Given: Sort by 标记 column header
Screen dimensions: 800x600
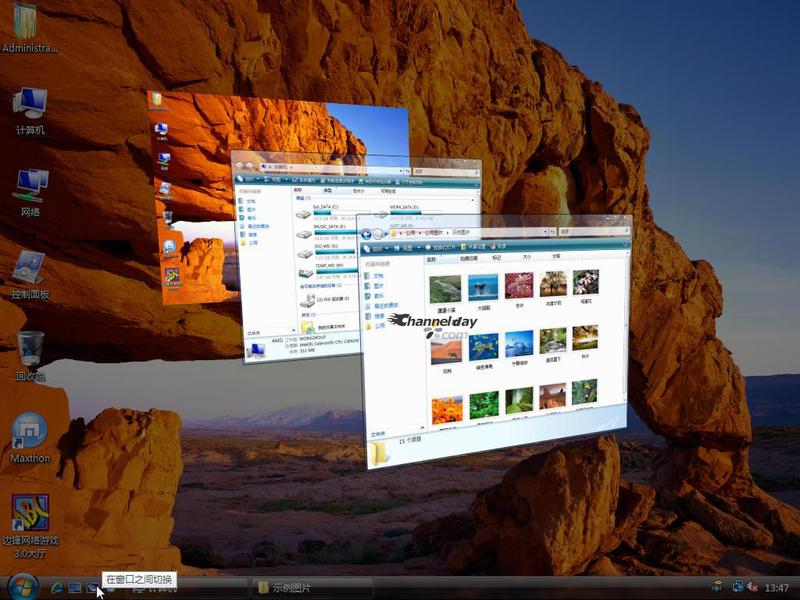Looking at the screenshot, I should pyautogui.click(x=496, y=258).
